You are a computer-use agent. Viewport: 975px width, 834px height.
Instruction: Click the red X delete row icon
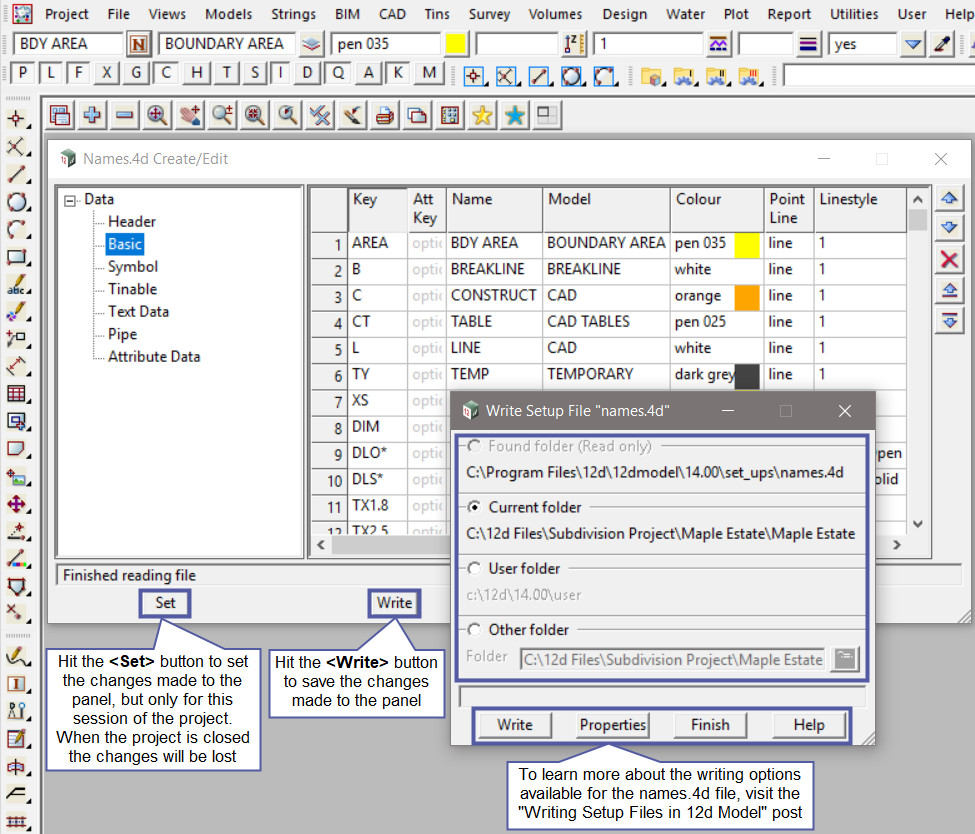click(x=949, y=260)
